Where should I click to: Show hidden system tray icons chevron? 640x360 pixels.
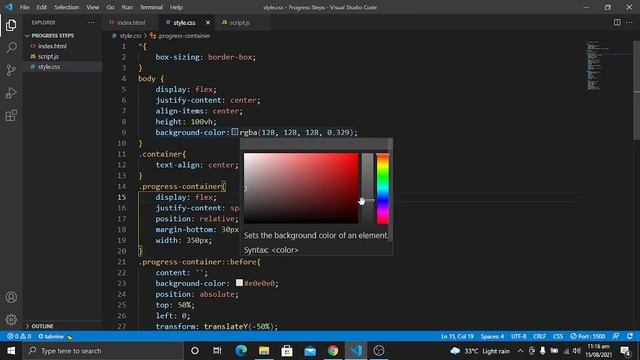[x=520, y=351]
